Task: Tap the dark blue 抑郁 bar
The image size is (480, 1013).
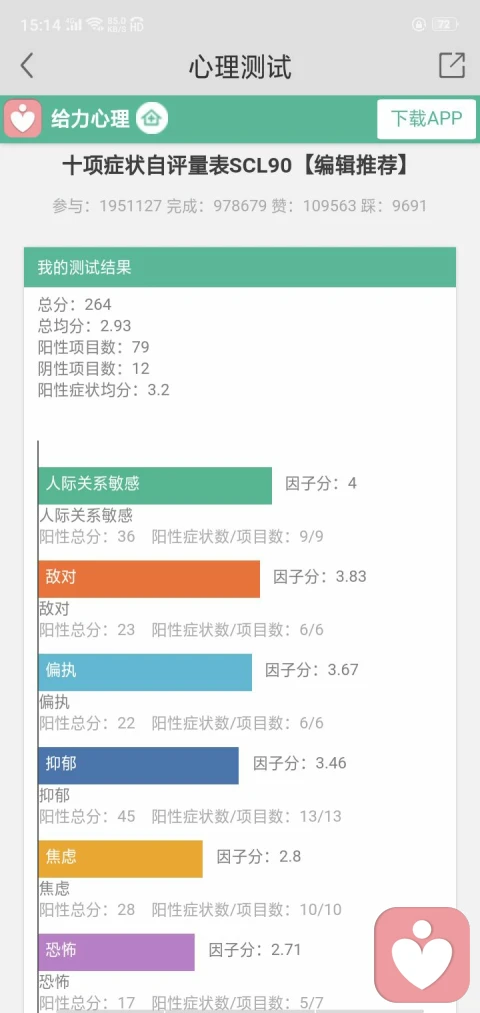Action: pyautogui.click(x=138, y=765)
